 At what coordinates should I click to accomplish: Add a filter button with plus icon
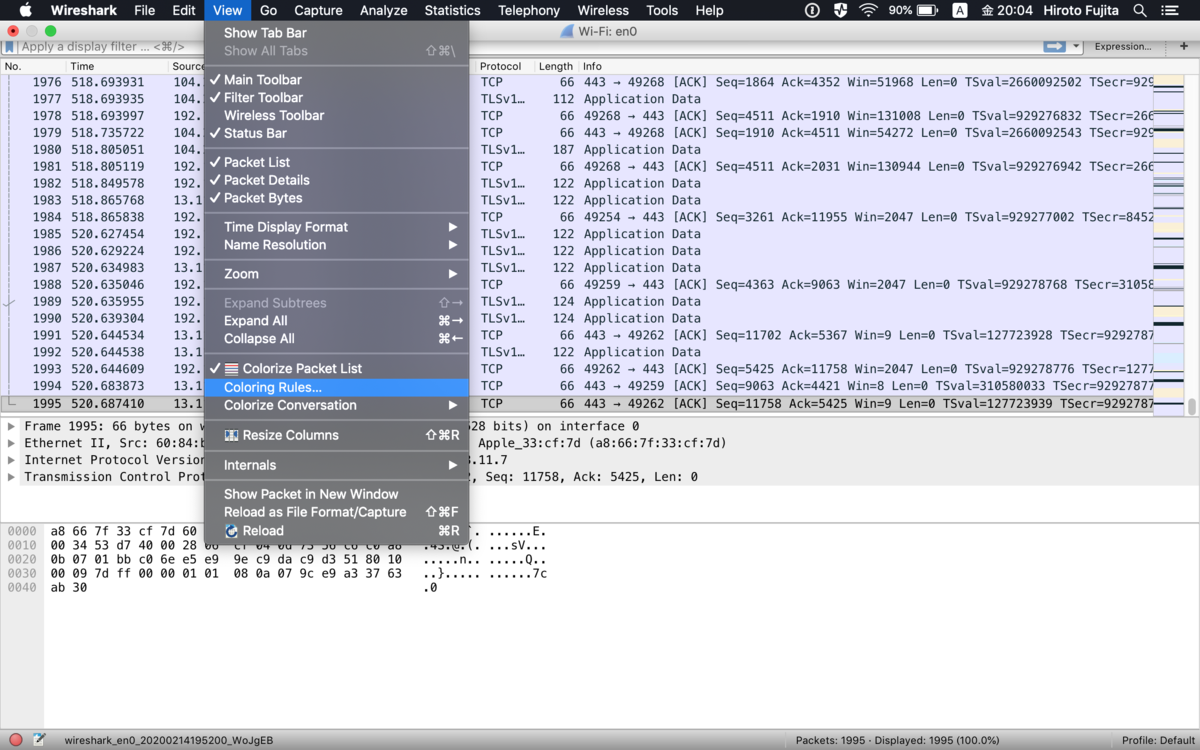(x=1183, y=46)
